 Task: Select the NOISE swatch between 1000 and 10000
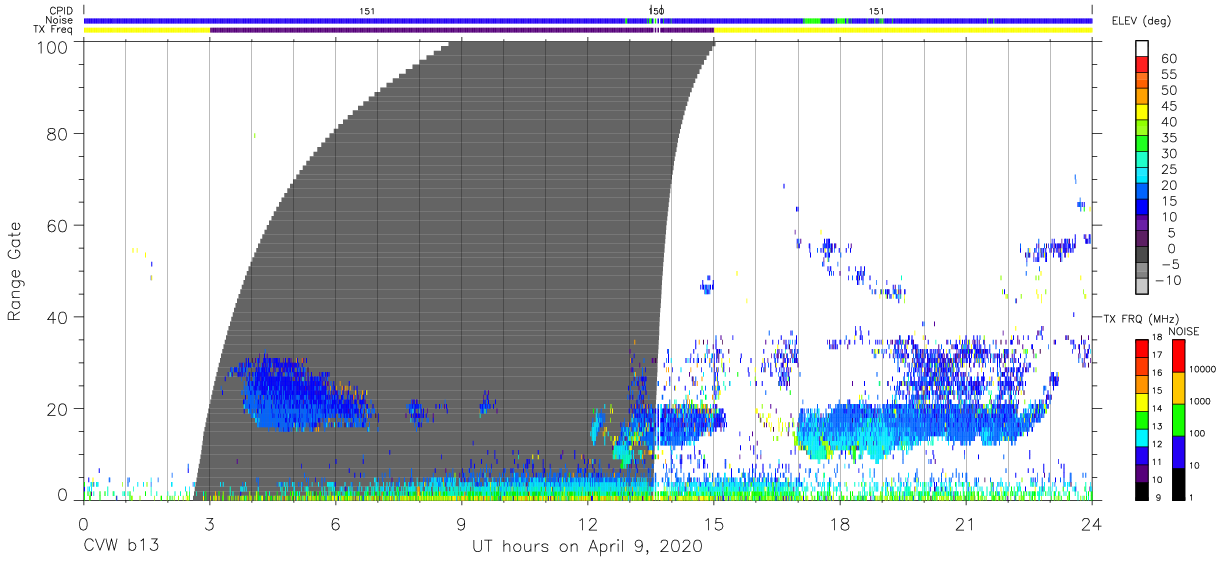[x=1178, y=387]
